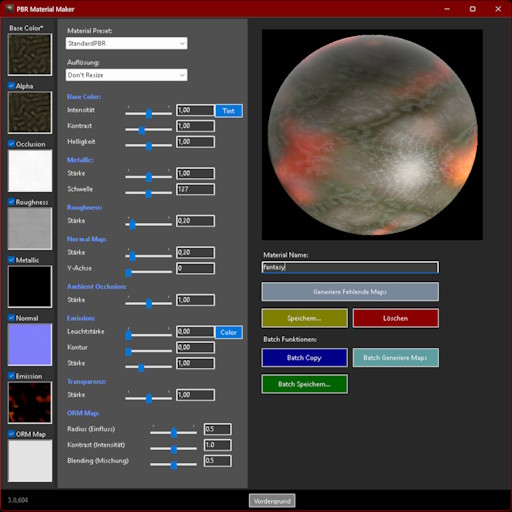Open the Auflösung resolution dropdown

point(126,75)
